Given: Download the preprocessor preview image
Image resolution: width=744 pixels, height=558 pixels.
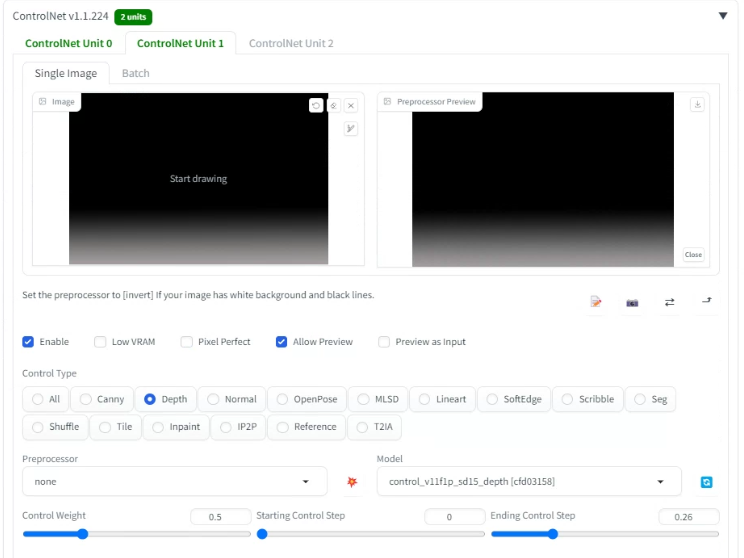Looking at the screenshot, I should (x=697, y=104).
